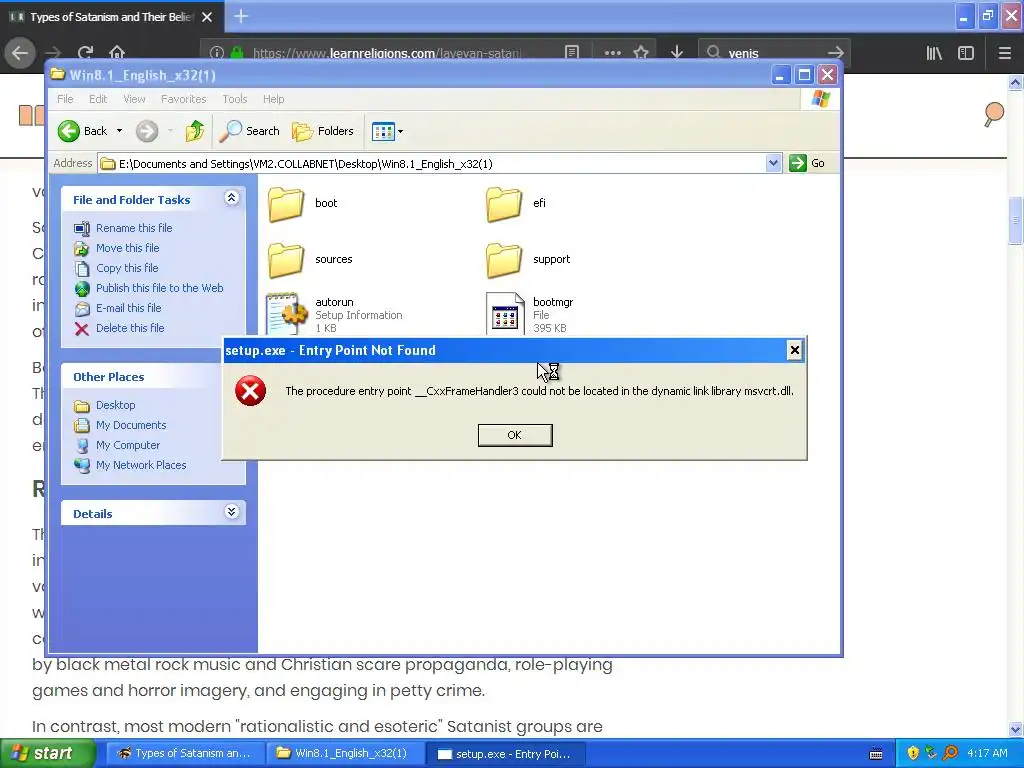The width and height of the screenshot is (1024, 768).
Task: Open the Tools menu in Explorer
Action: point(234,99)
